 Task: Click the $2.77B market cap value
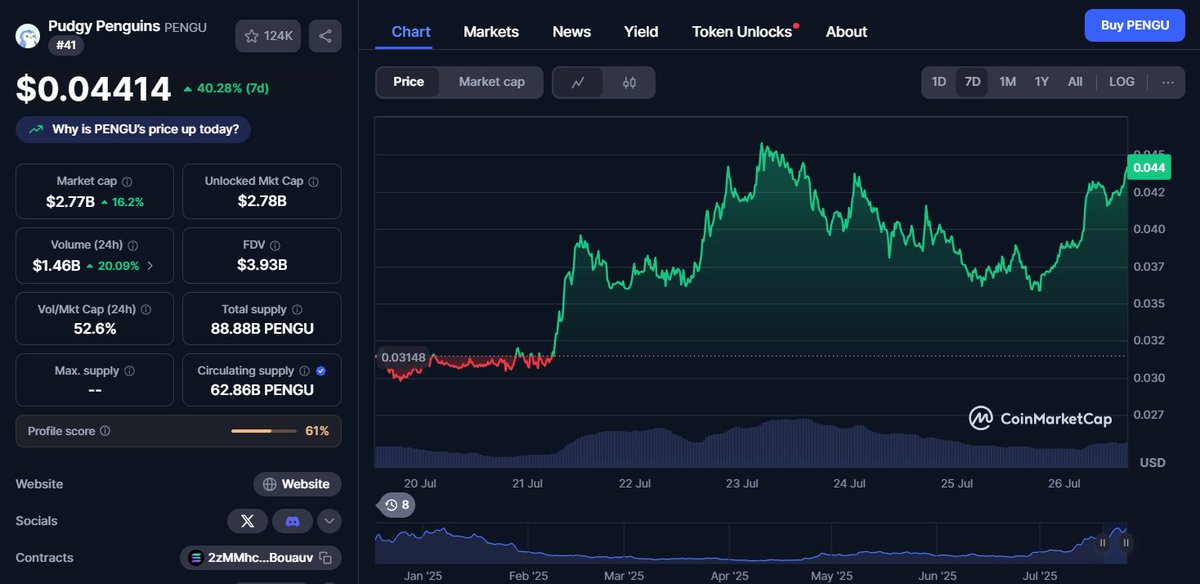coord(71,201)
